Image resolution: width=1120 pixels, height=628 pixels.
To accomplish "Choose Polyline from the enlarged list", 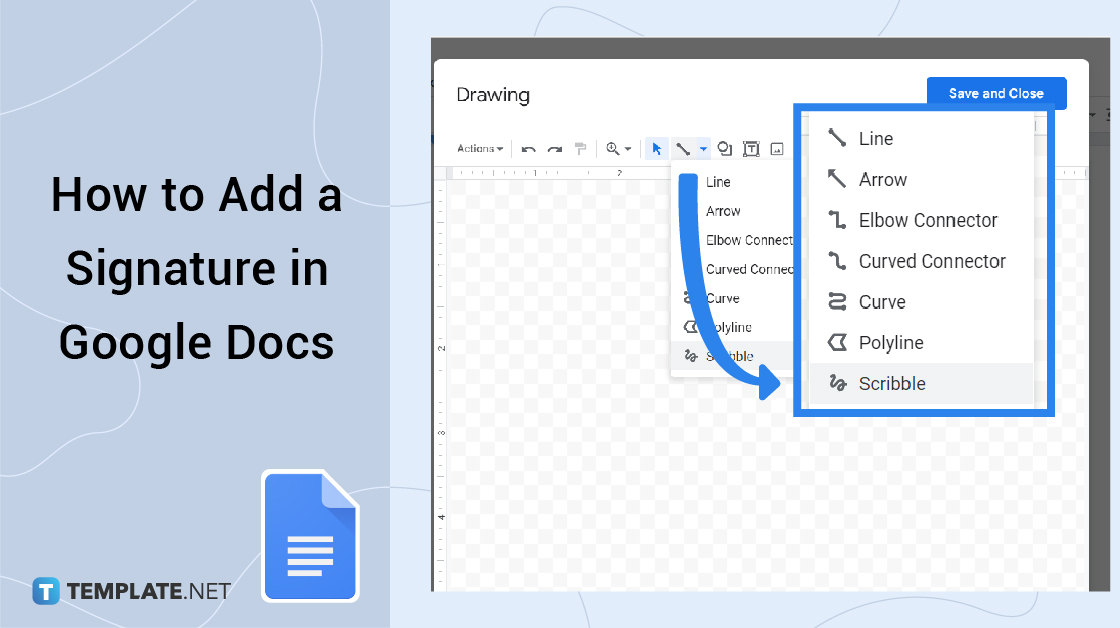I will click(890, 343).
